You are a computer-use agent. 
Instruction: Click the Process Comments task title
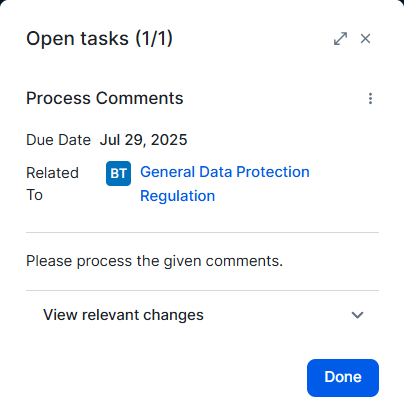click(105, 98)
